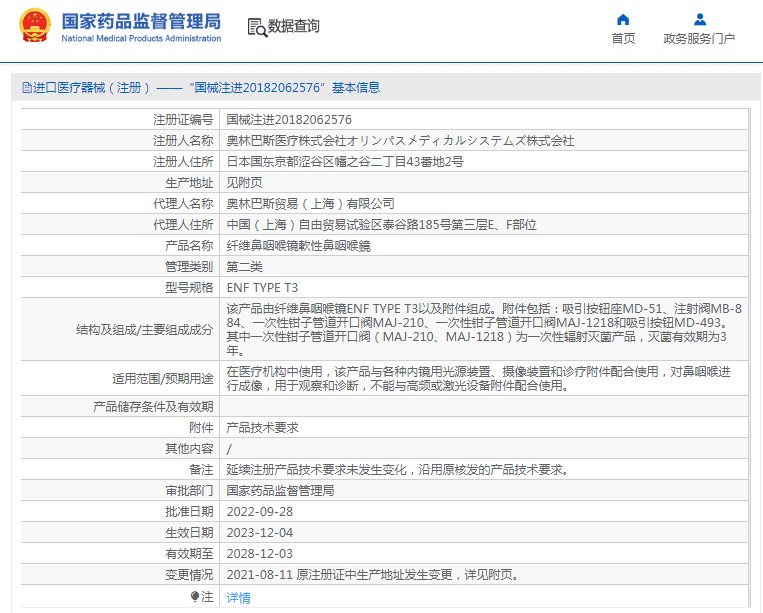763x613 pixels.
Task: Select registration number 国械注进20182062576 cell
Action: coord(289,120)
